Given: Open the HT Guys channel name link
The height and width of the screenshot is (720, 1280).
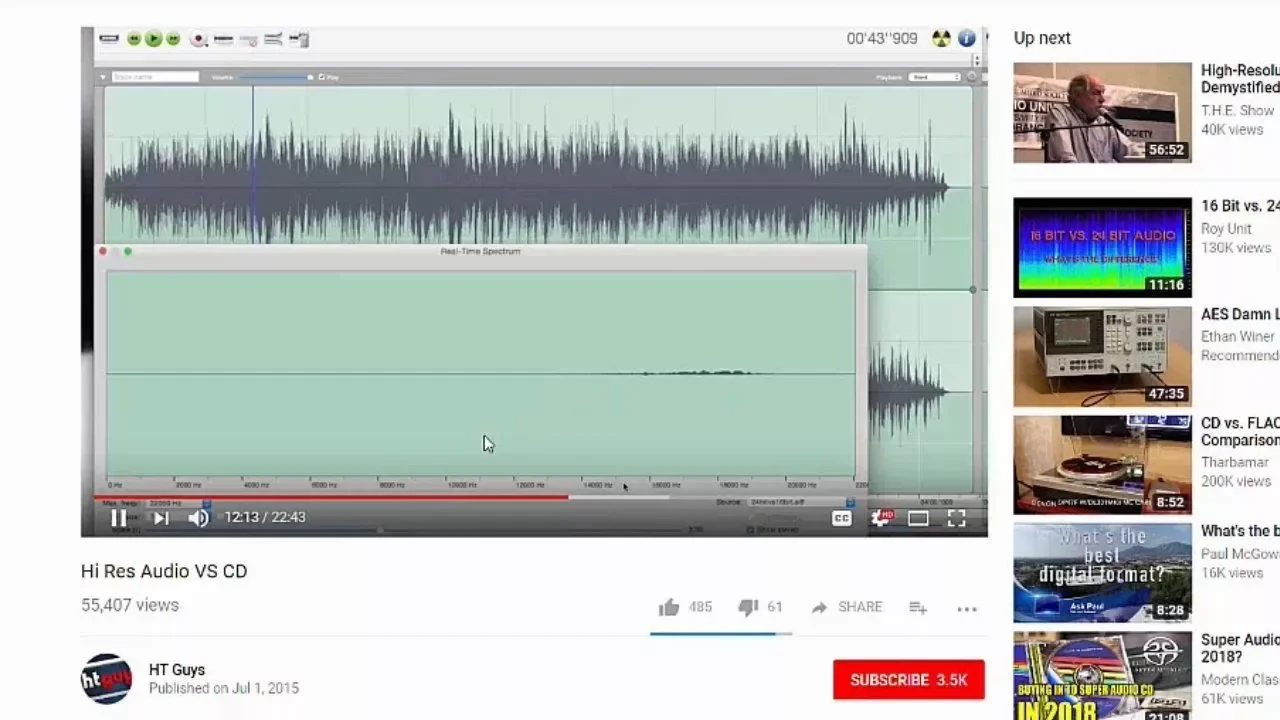Looking at the screenshot, I should 177,670.
